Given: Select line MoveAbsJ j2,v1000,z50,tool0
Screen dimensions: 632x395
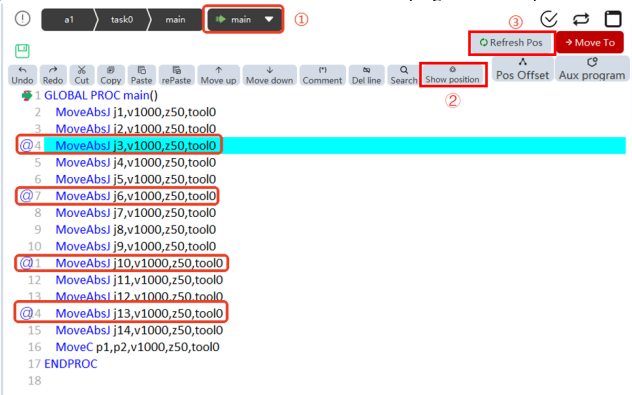Looking at the screenshot, I should point(136,129).
